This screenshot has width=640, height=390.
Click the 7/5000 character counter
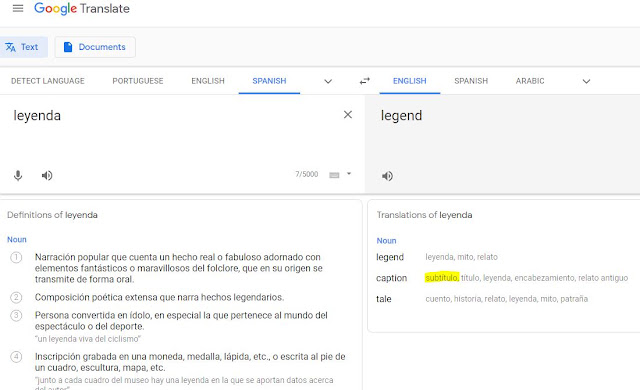coord(307,174)
